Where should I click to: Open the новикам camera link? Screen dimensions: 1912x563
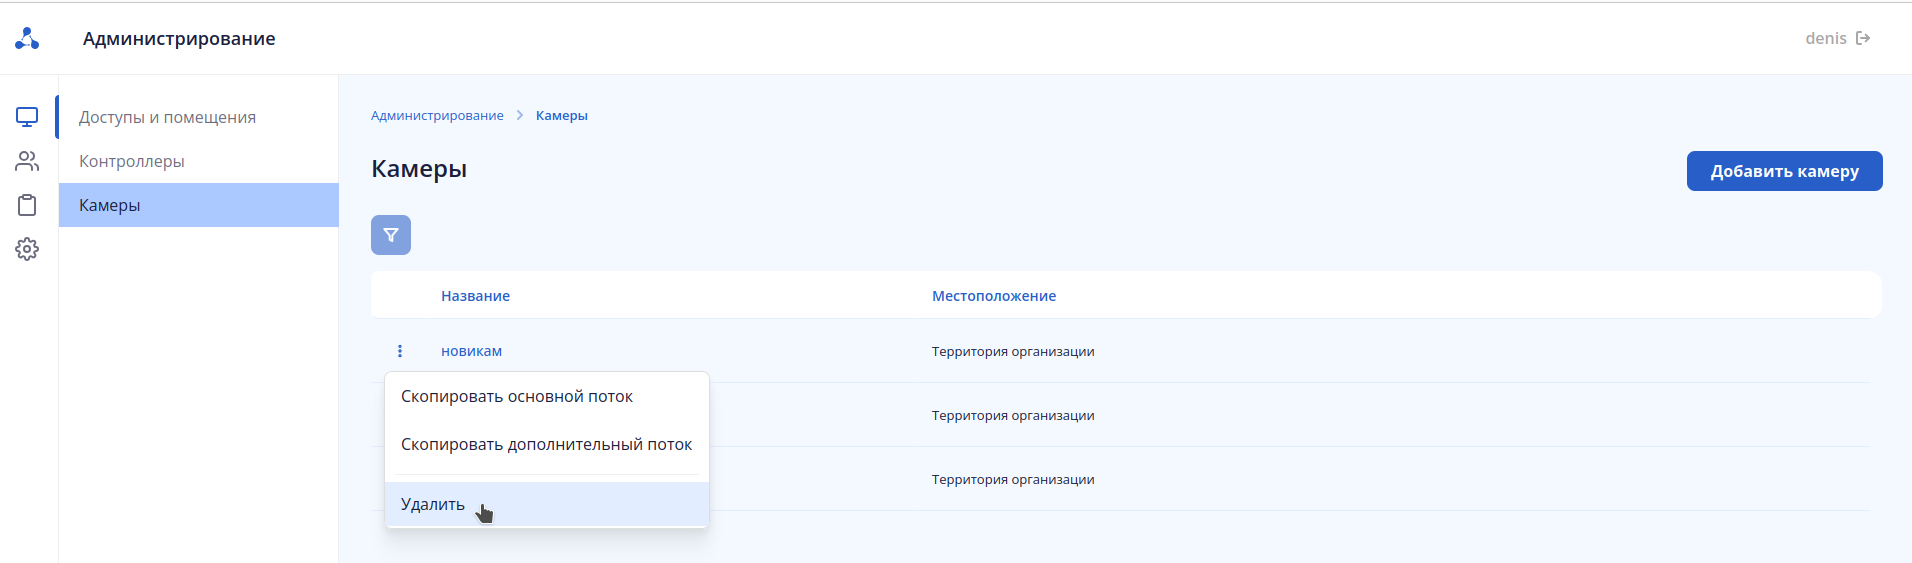471,352
